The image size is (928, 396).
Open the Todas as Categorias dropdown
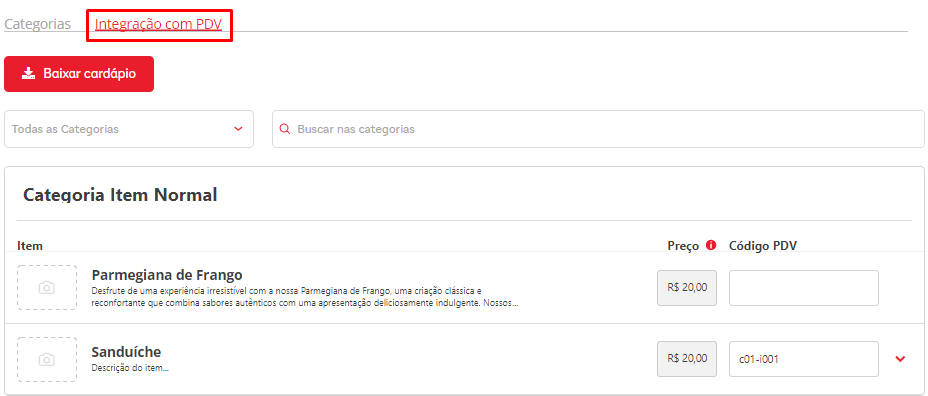point(128,128)
